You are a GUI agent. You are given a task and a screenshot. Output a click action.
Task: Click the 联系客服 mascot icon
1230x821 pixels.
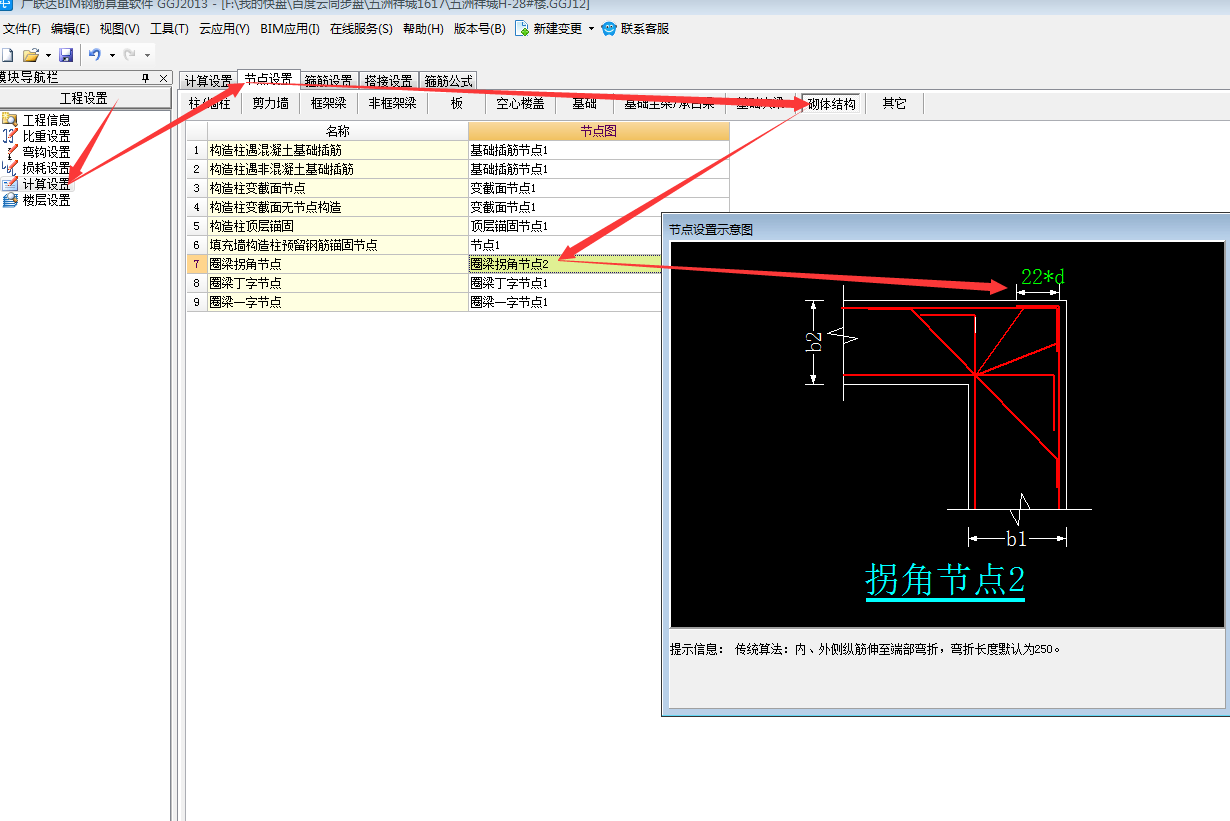[x=608, y=29]
